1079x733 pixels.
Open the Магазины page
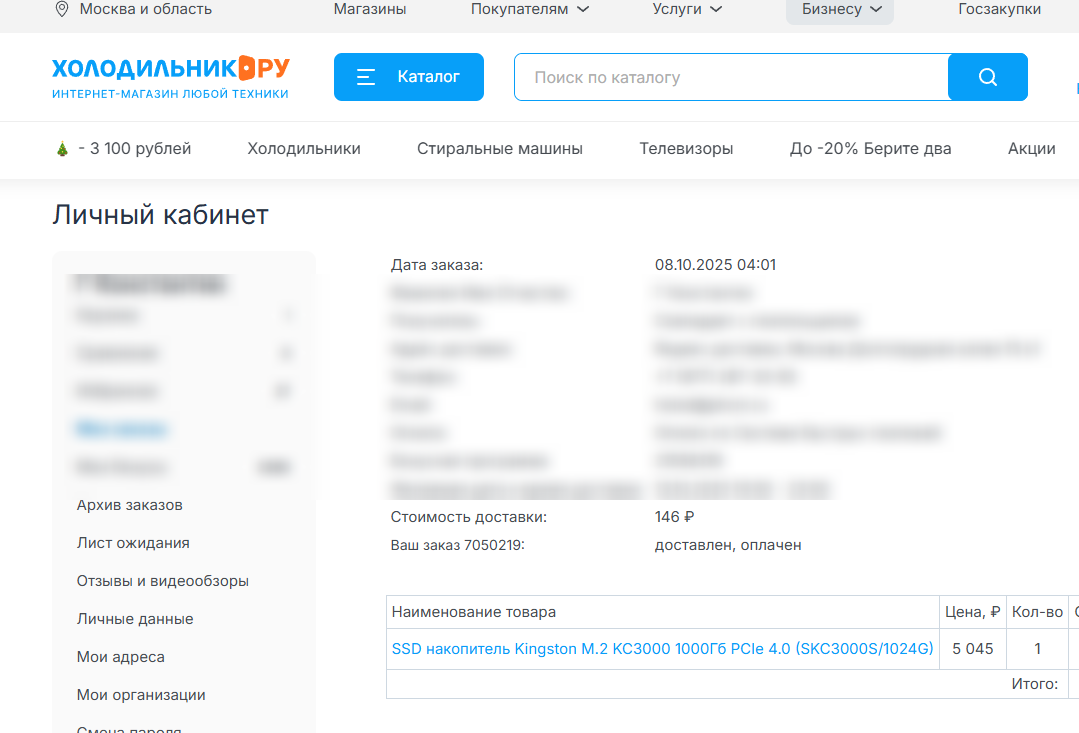click(x=369, y=9)
